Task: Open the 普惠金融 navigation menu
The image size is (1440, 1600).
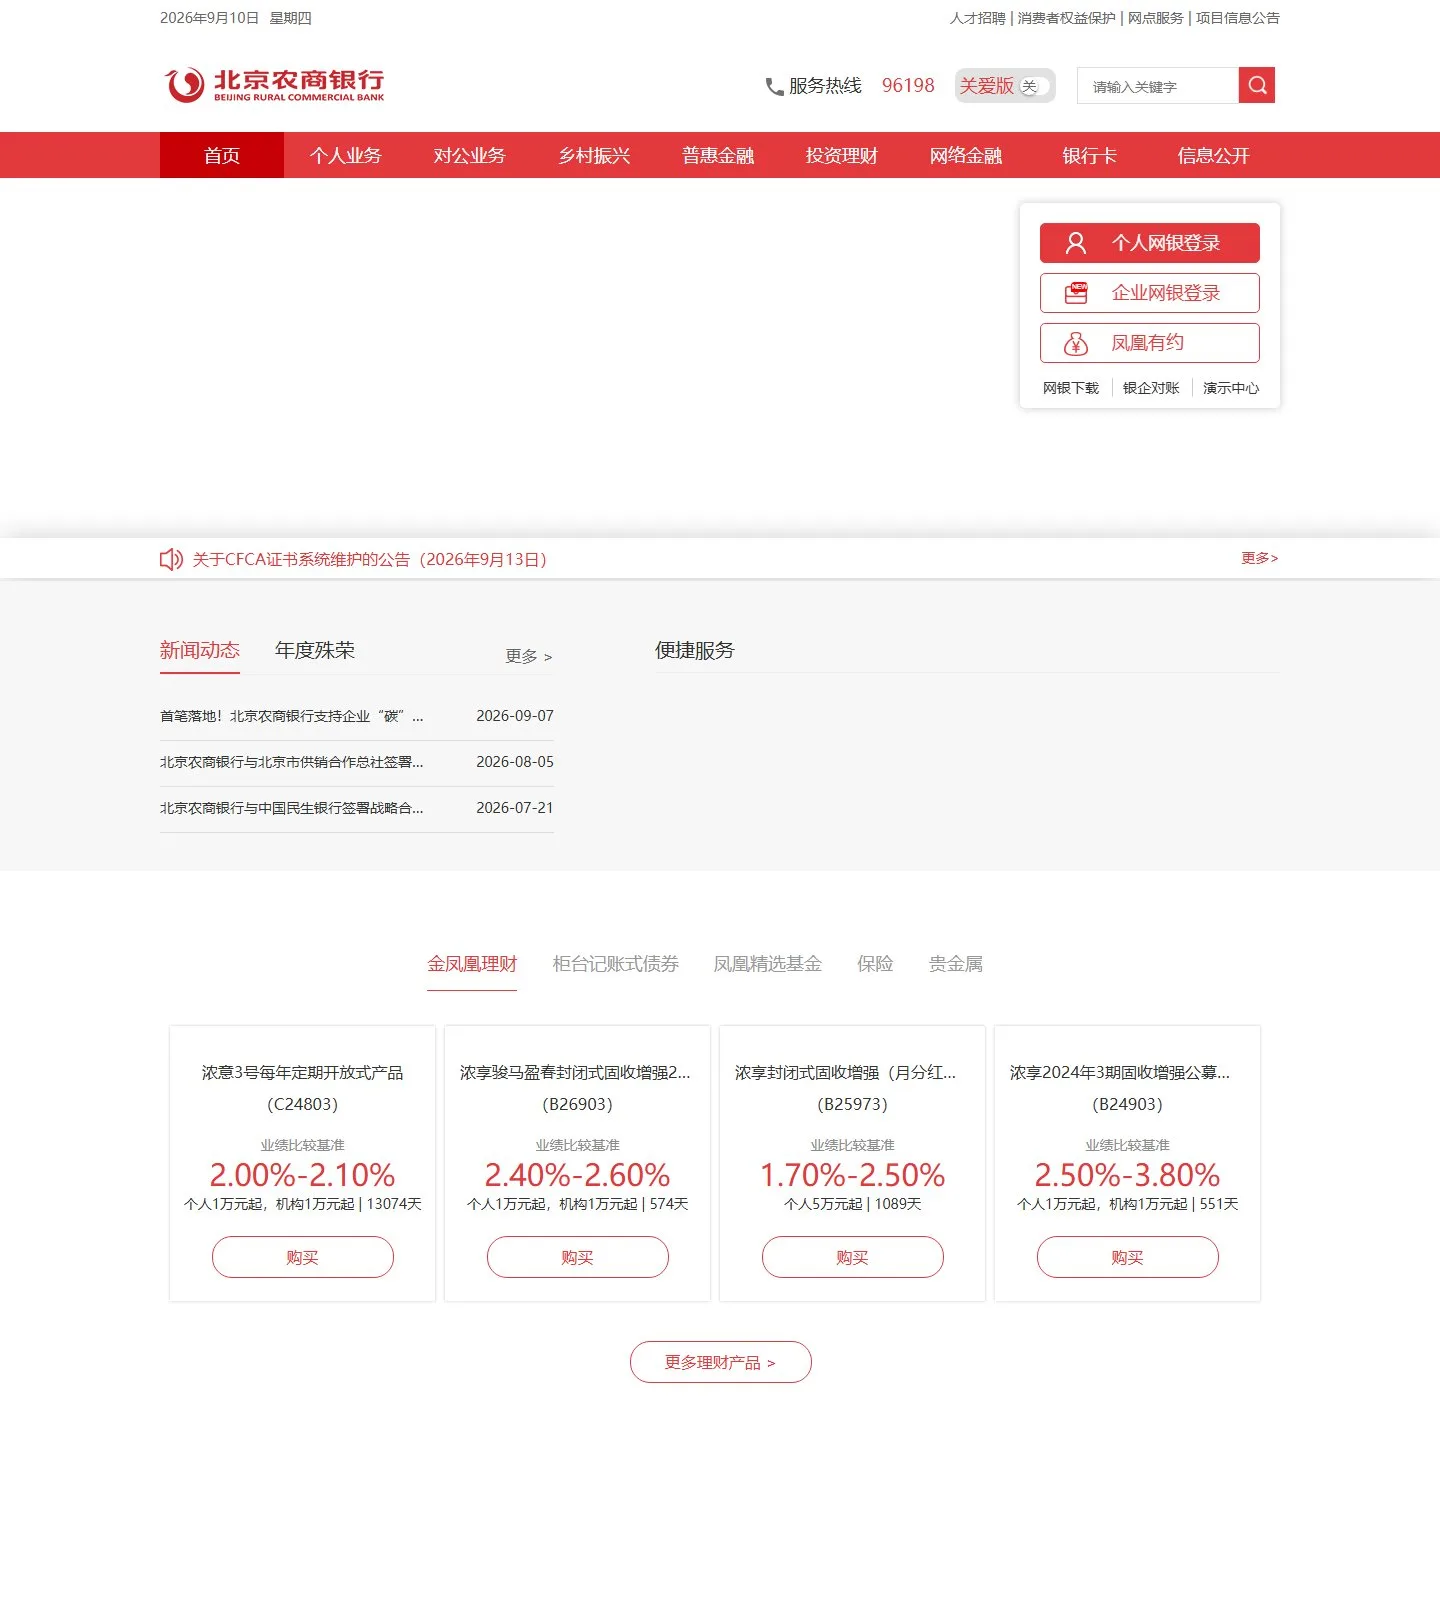Action: point(718,155)
